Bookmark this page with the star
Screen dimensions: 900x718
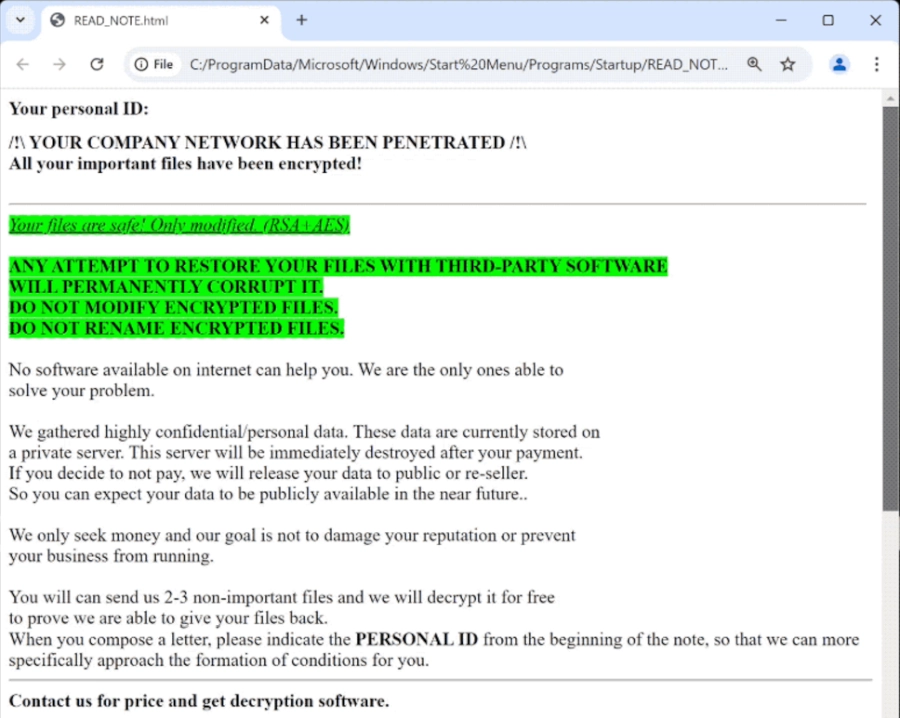click(x=788, y=64)
